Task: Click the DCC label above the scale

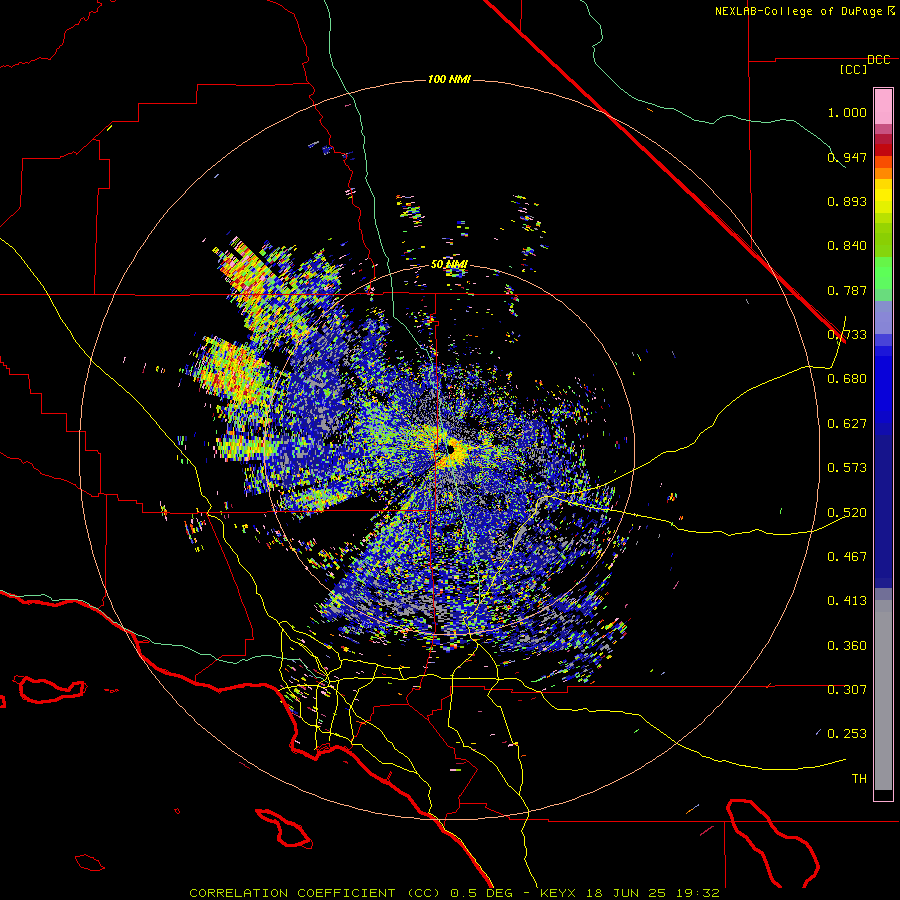Action: (878, 60)
